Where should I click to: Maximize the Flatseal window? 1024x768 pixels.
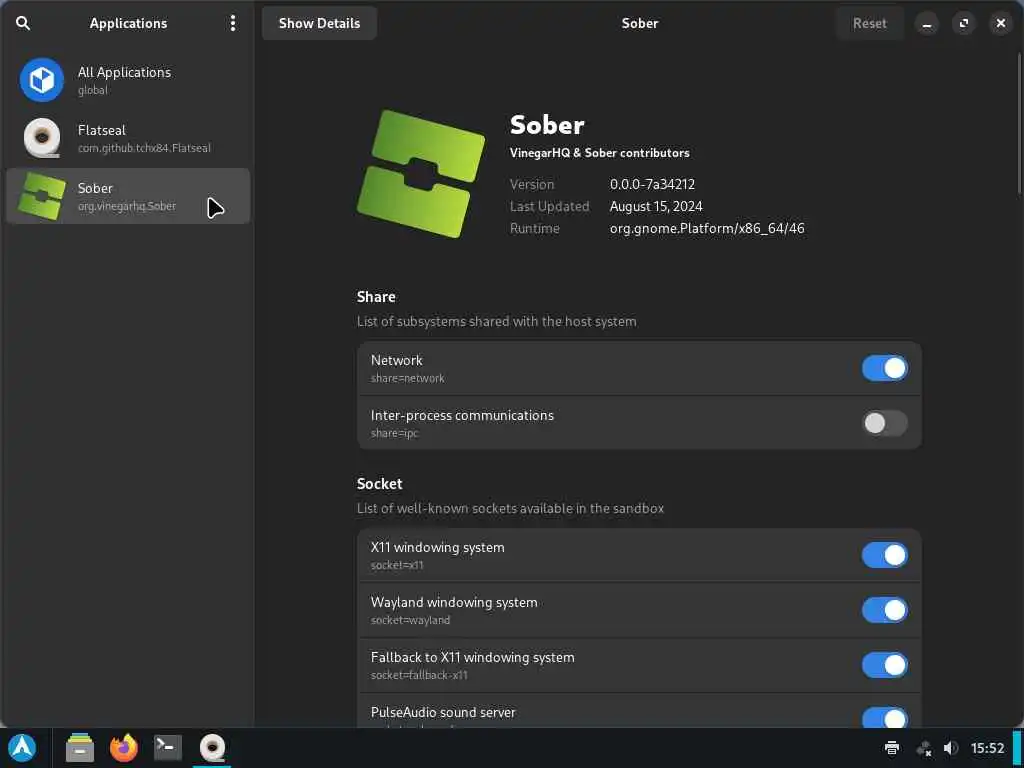(x=963, y=24)
